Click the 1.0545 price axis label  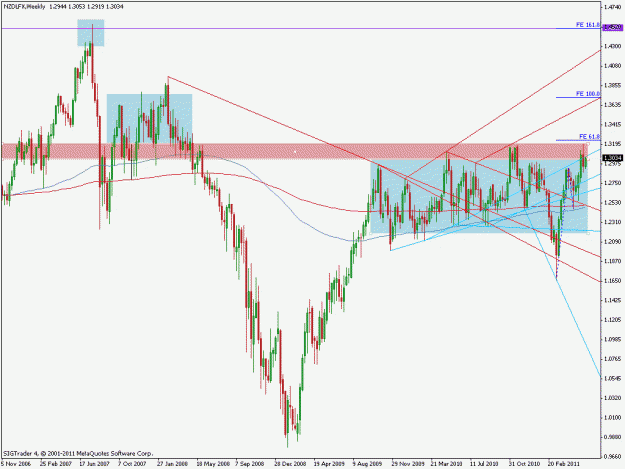[x=614, y=378]
